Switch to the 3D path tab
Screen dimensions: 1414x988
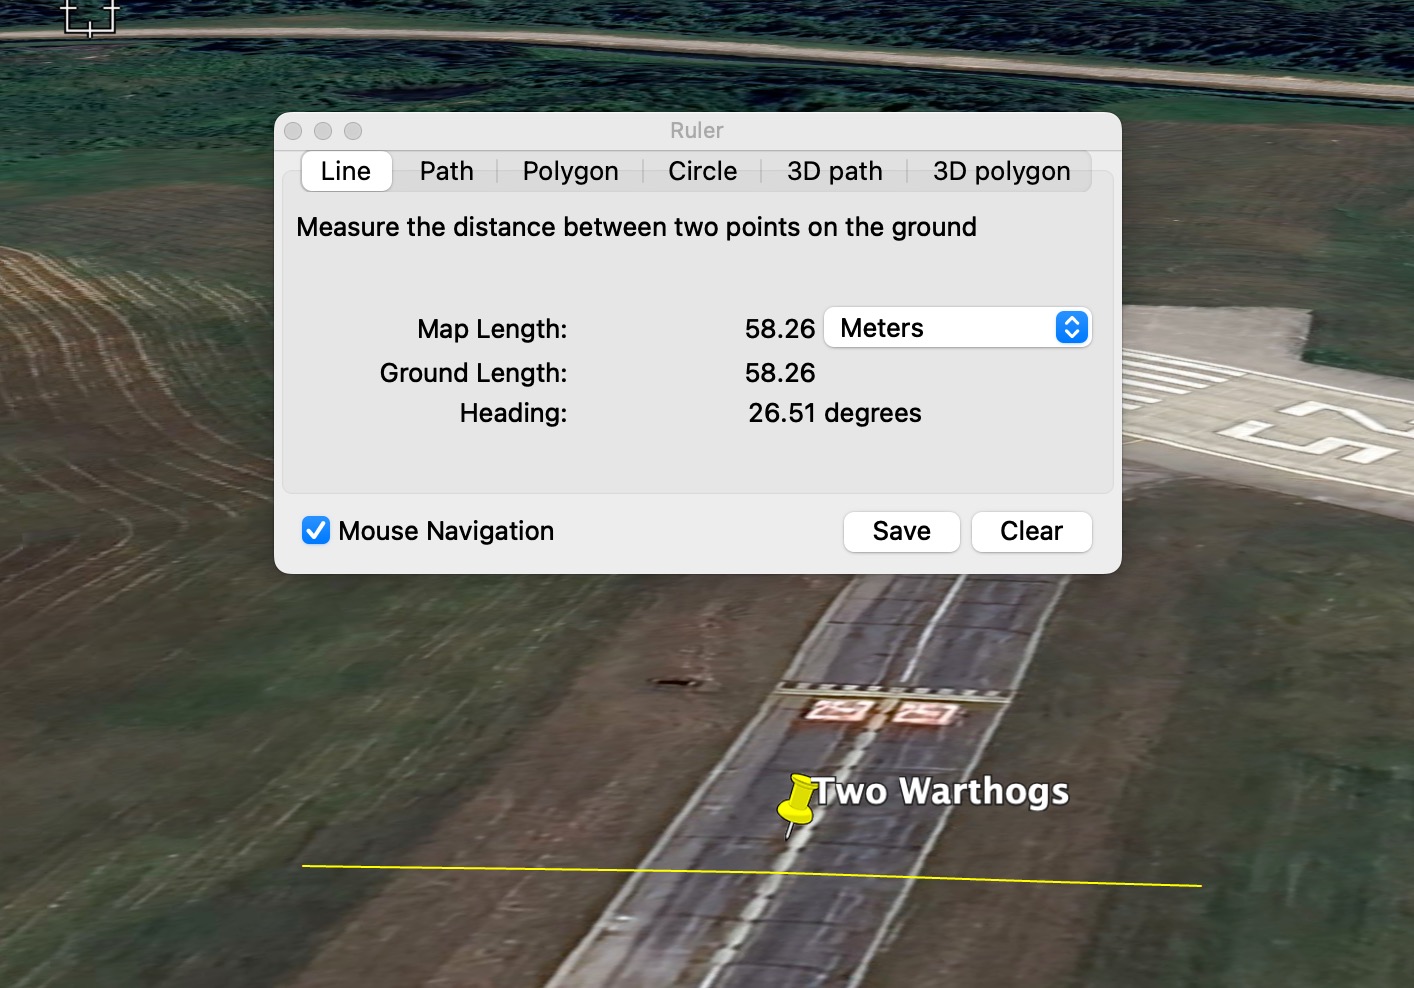[834, 171]
